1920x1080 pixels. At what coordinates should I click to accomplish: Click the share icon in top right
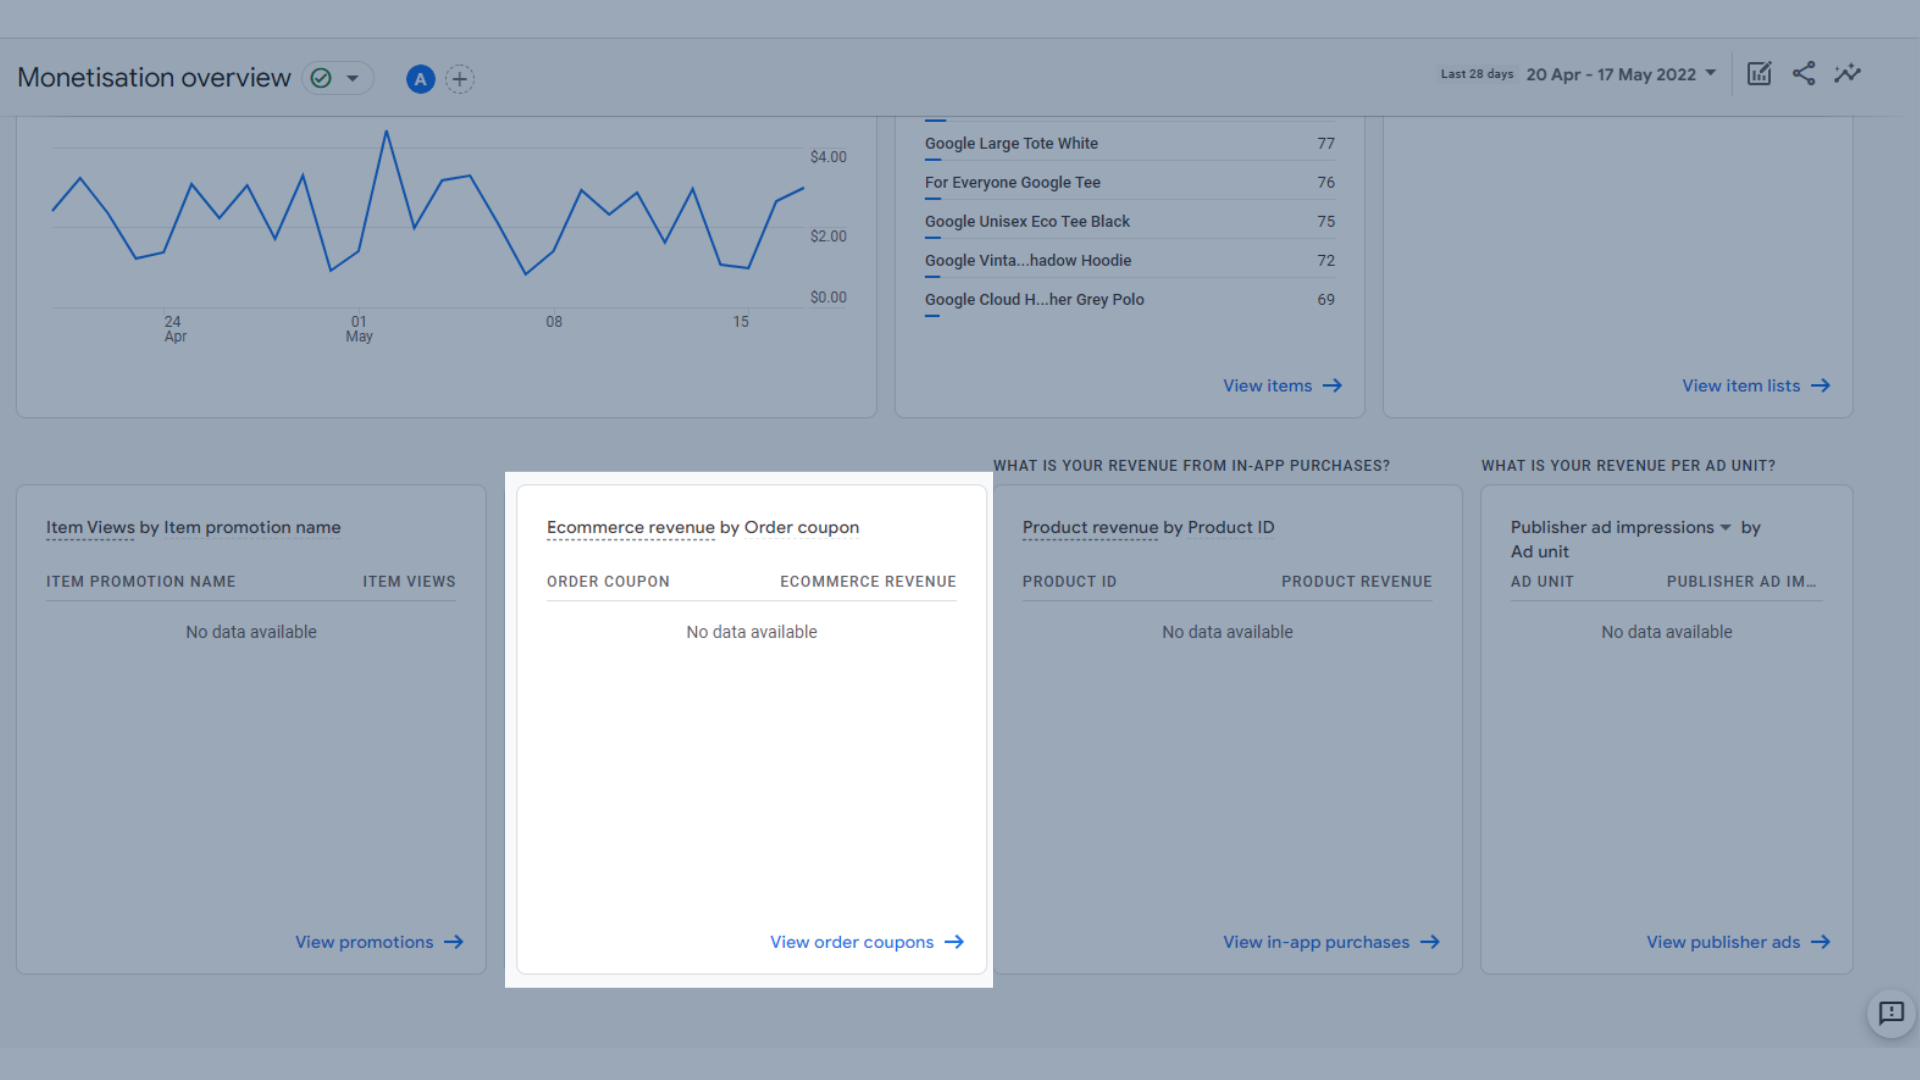[1804, 73]
